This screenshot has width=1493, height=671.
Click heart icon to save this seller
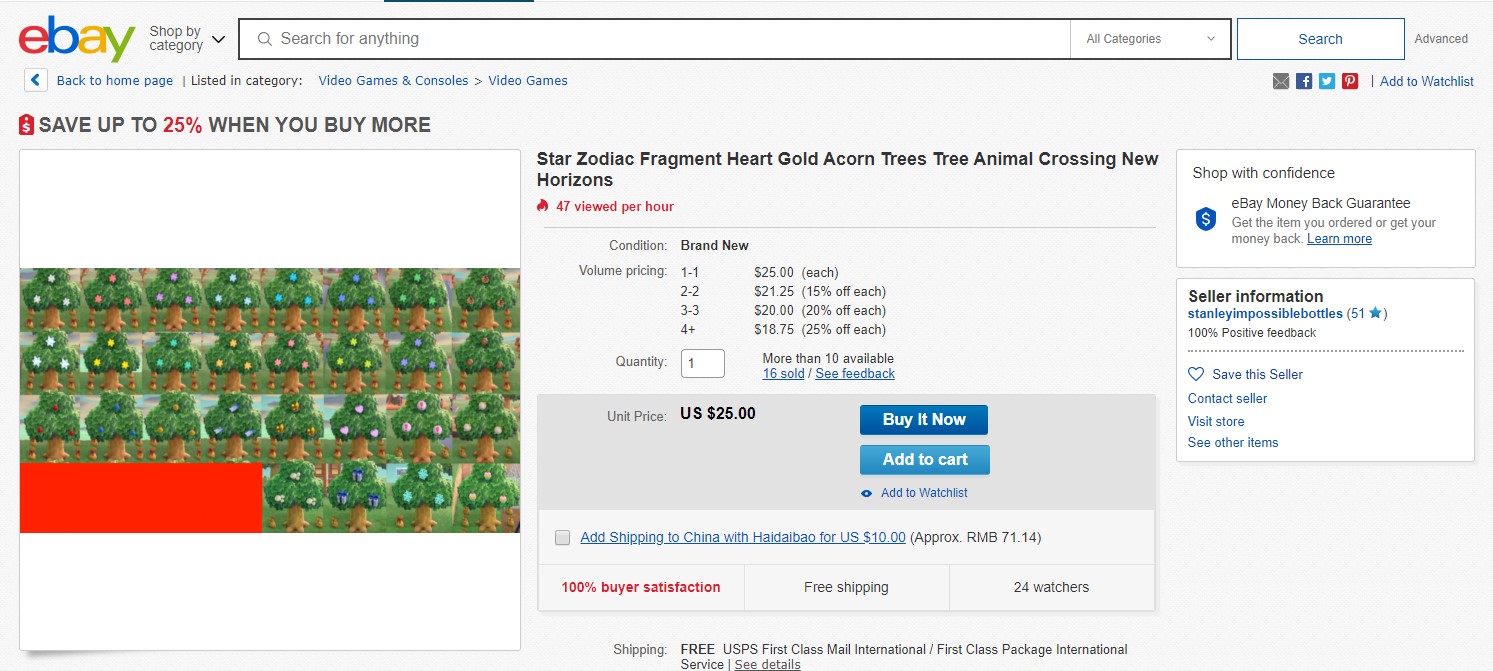pyautogui.click(x=1196, y=374)
